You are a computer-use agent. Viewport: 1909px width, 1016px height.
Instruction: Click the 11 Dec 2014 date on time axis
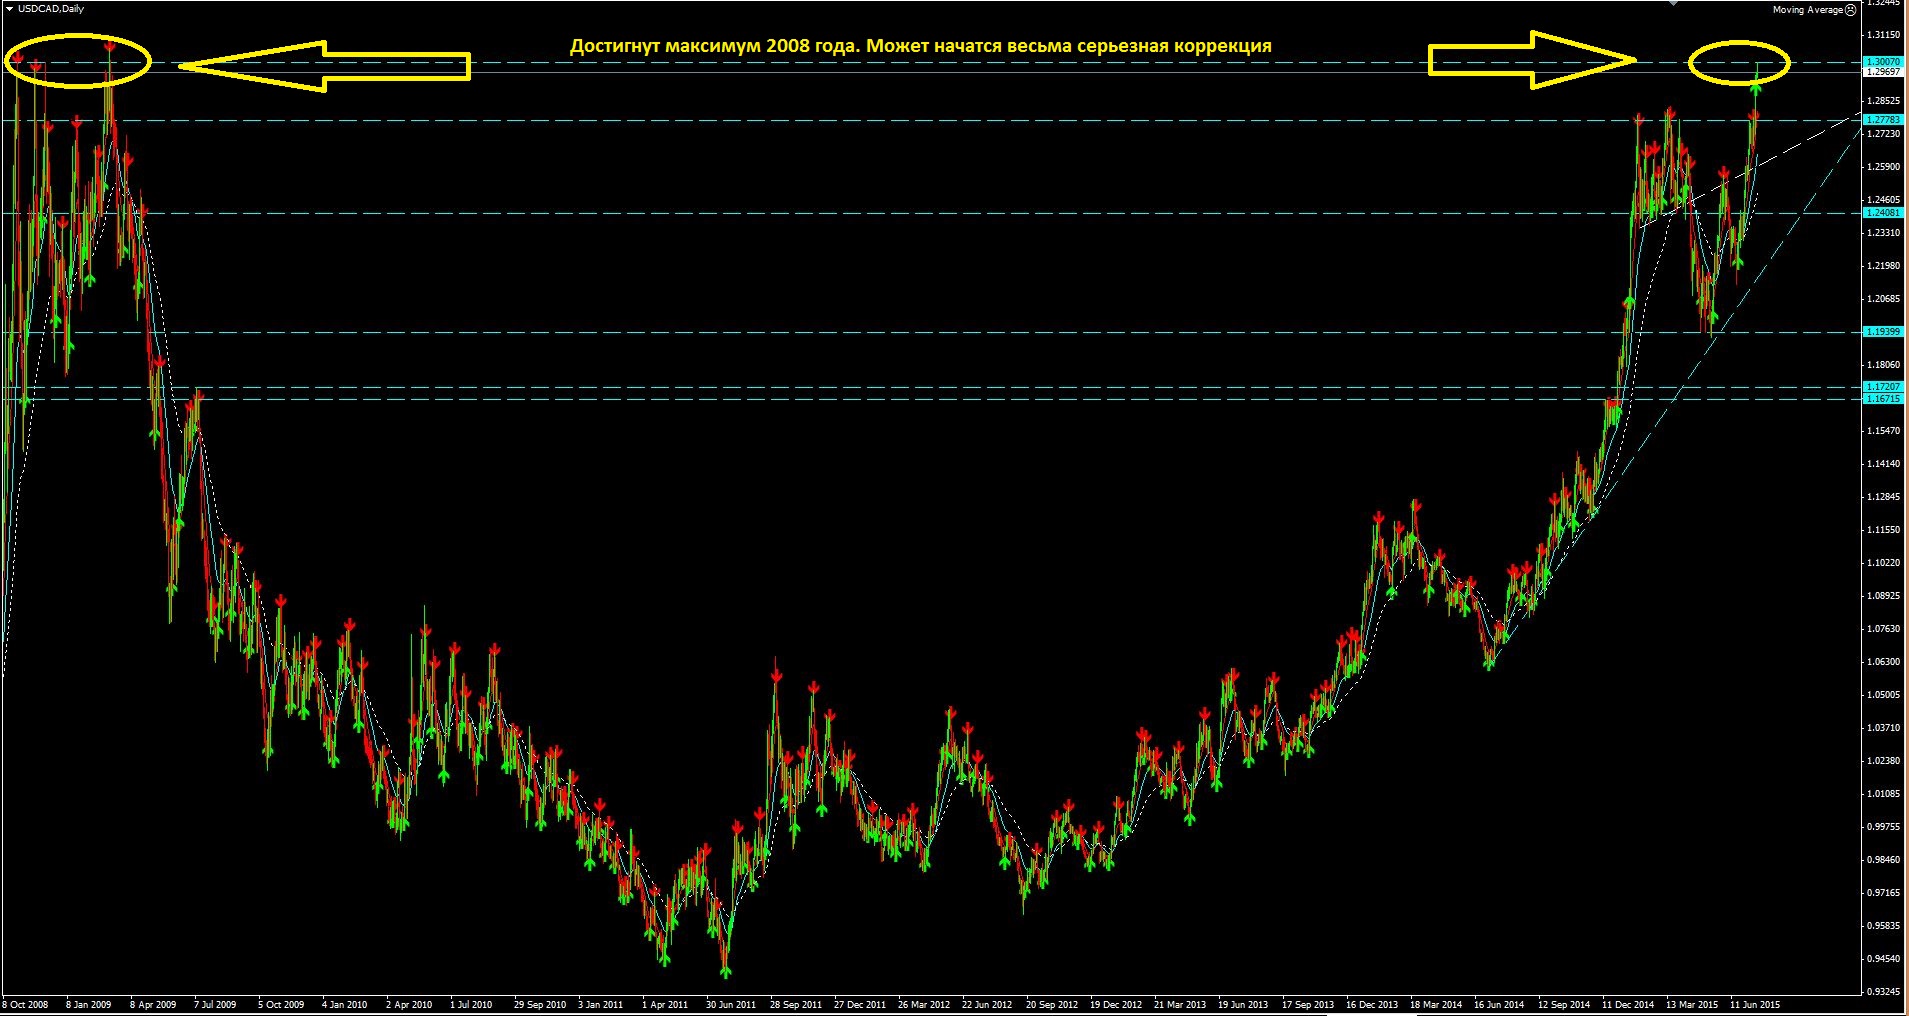1628,1004
